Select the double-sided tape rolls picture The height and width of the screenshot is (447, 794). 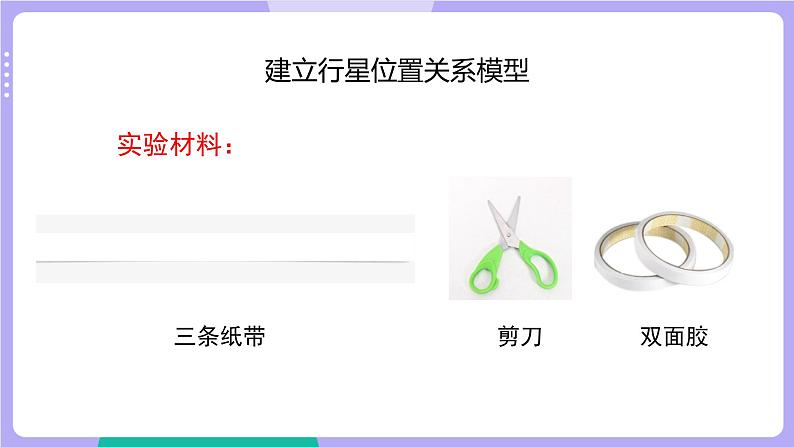(x=664, y=251)
